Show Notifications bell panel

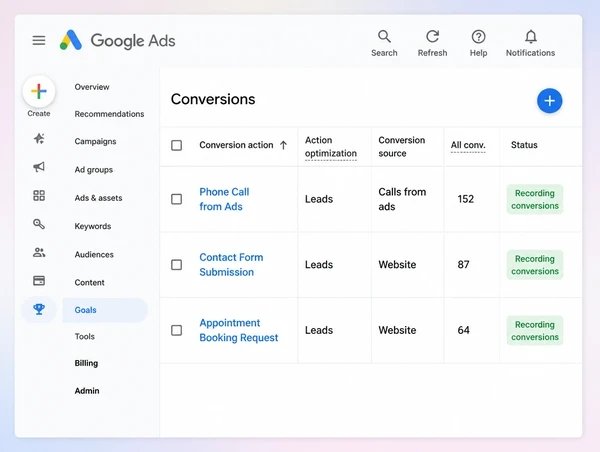point(530,43)
